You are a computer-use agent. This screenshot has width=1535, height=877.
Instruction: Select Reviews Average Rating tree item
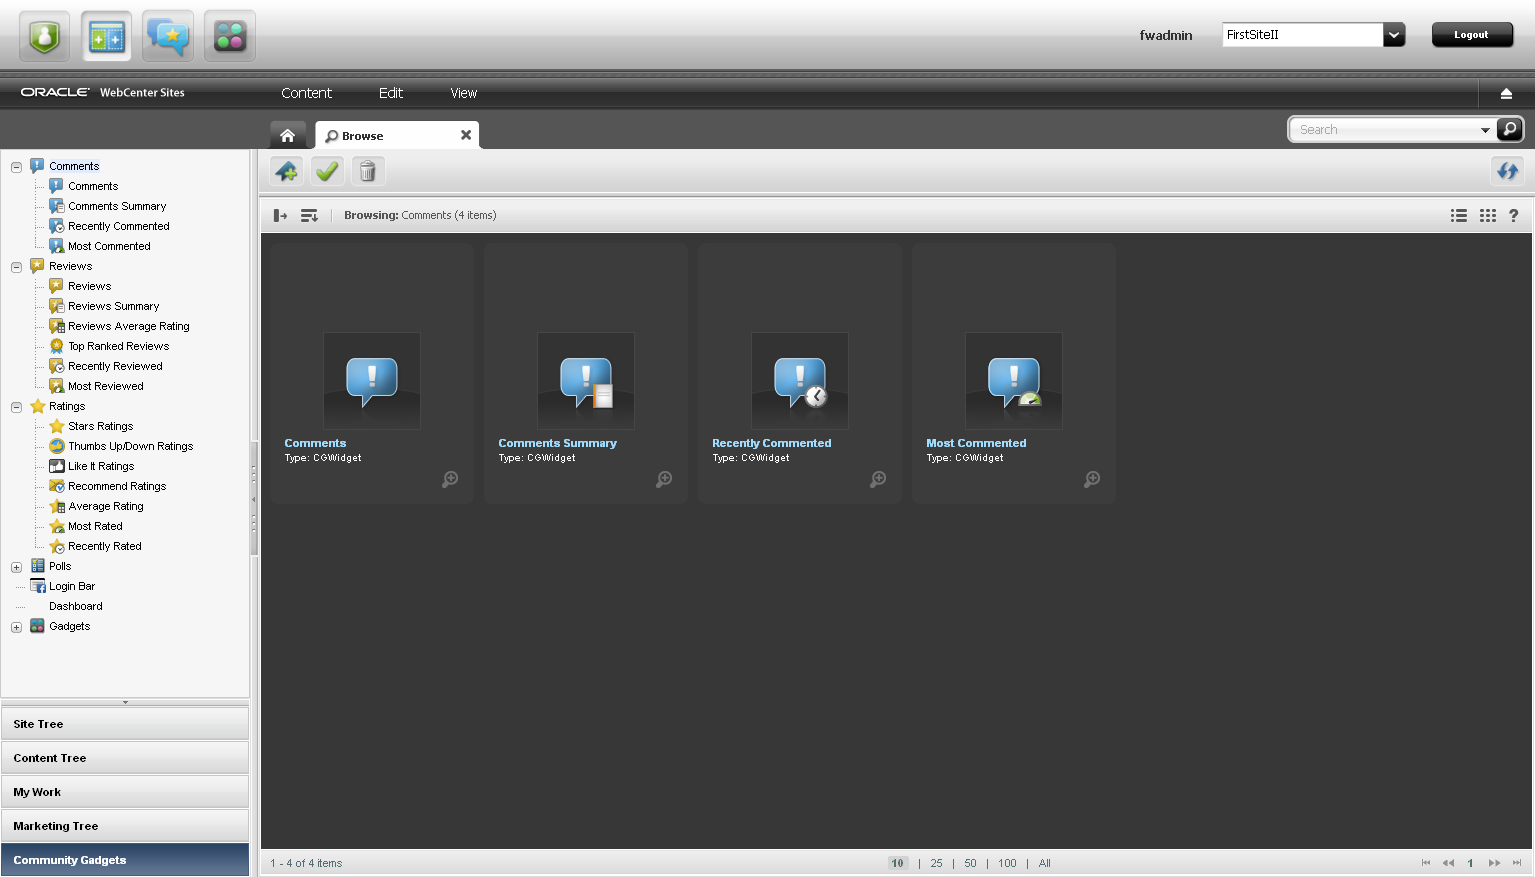coord(128,326)
